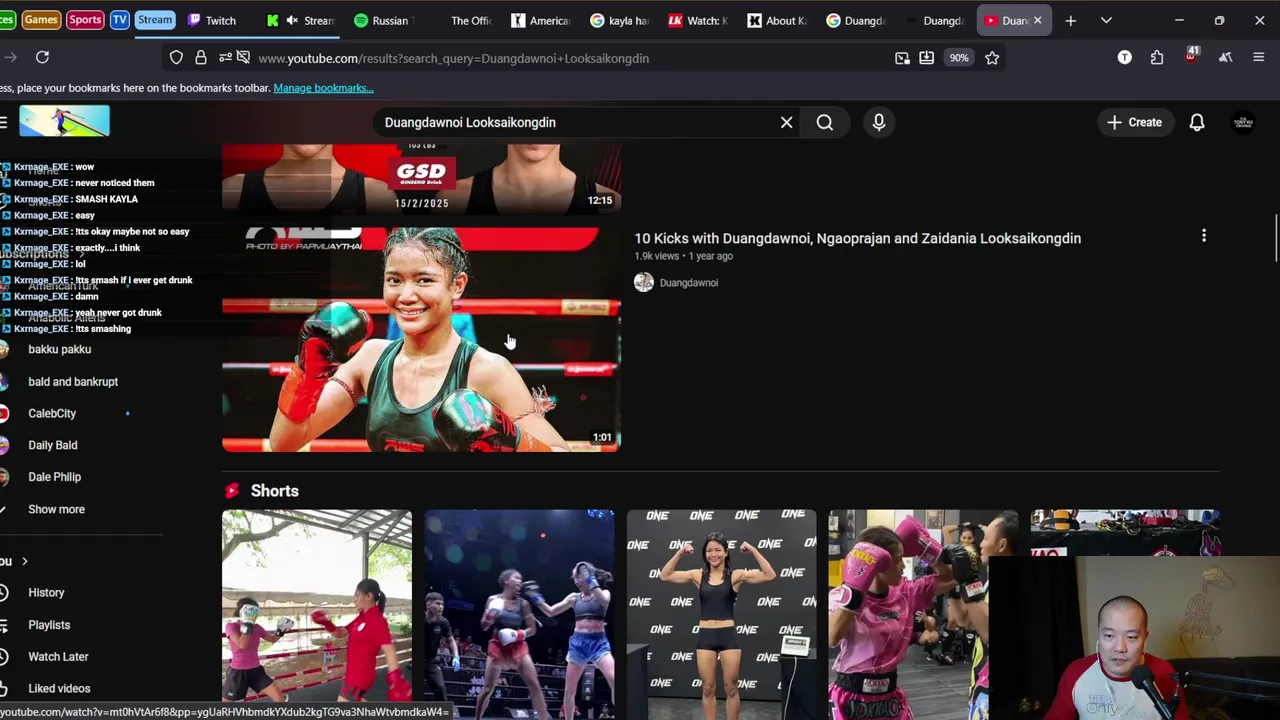Click the shield tracking protection icon
The width and height of the screenshot is (1280, 720).
point(176,58)
